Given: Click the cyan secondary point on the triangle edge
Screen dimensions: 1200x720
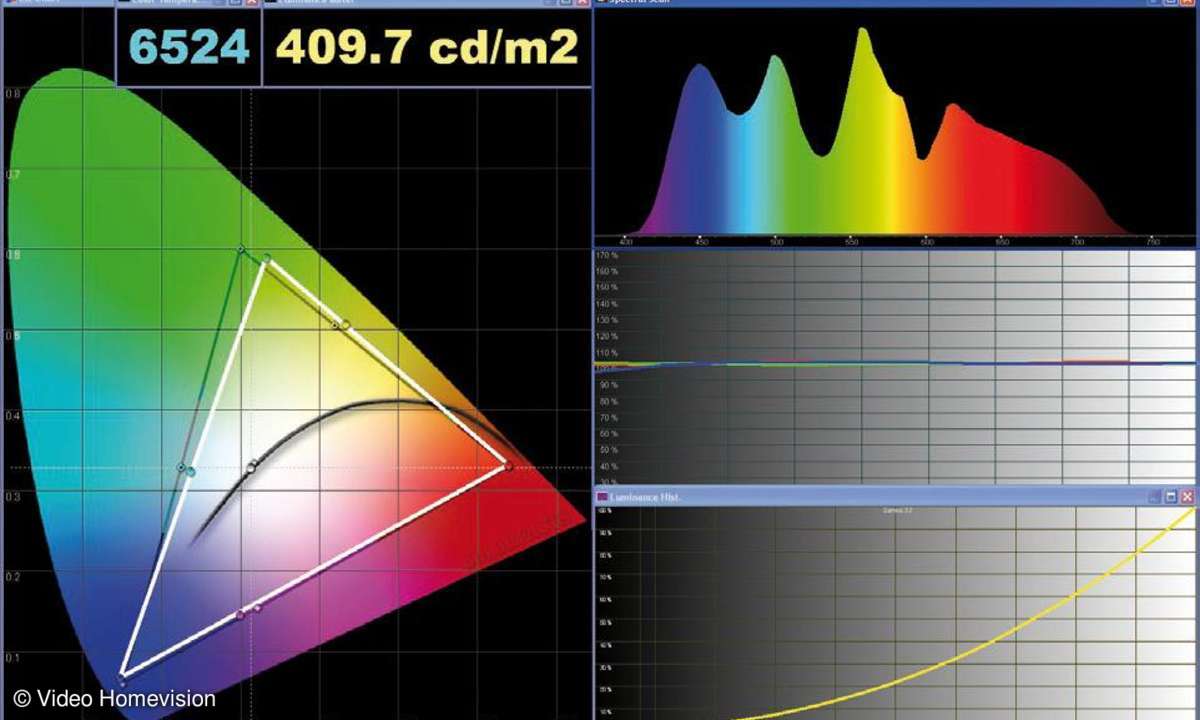Looking at the screenshot, I should click(190, 471).
